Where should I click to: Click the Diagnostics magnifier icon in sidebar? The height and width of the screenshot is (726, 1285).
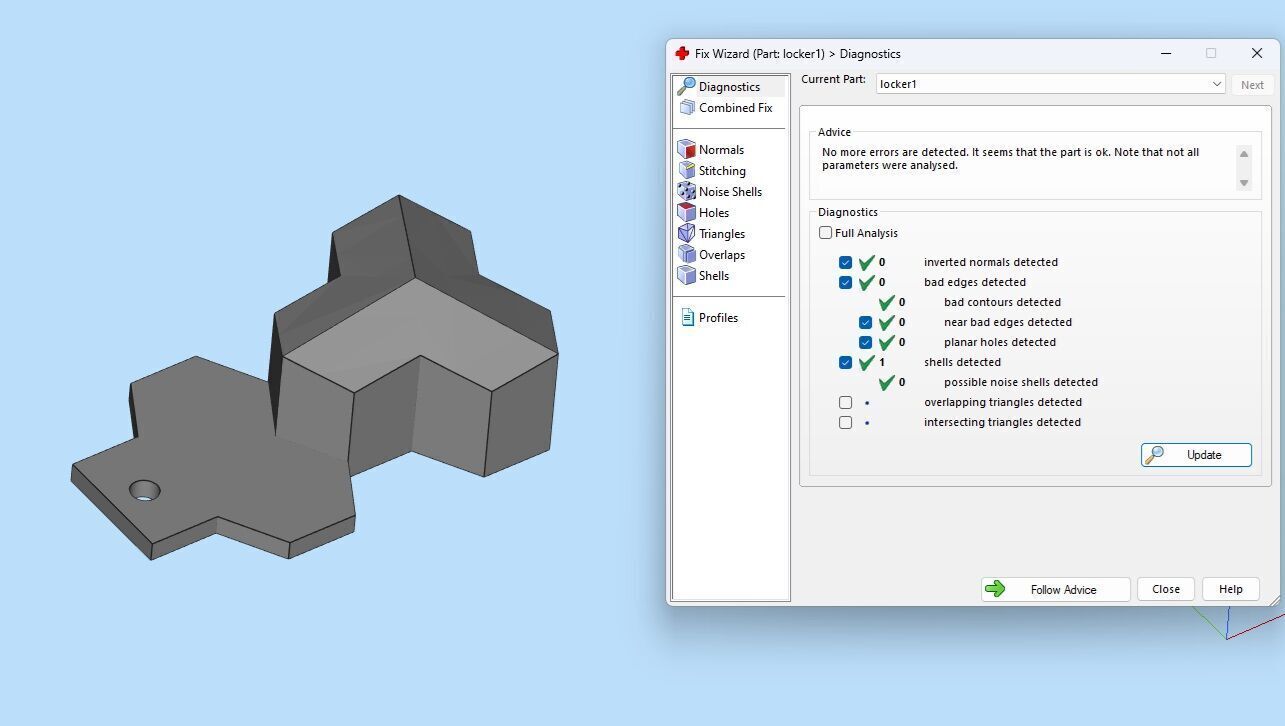tap(686, 86)
